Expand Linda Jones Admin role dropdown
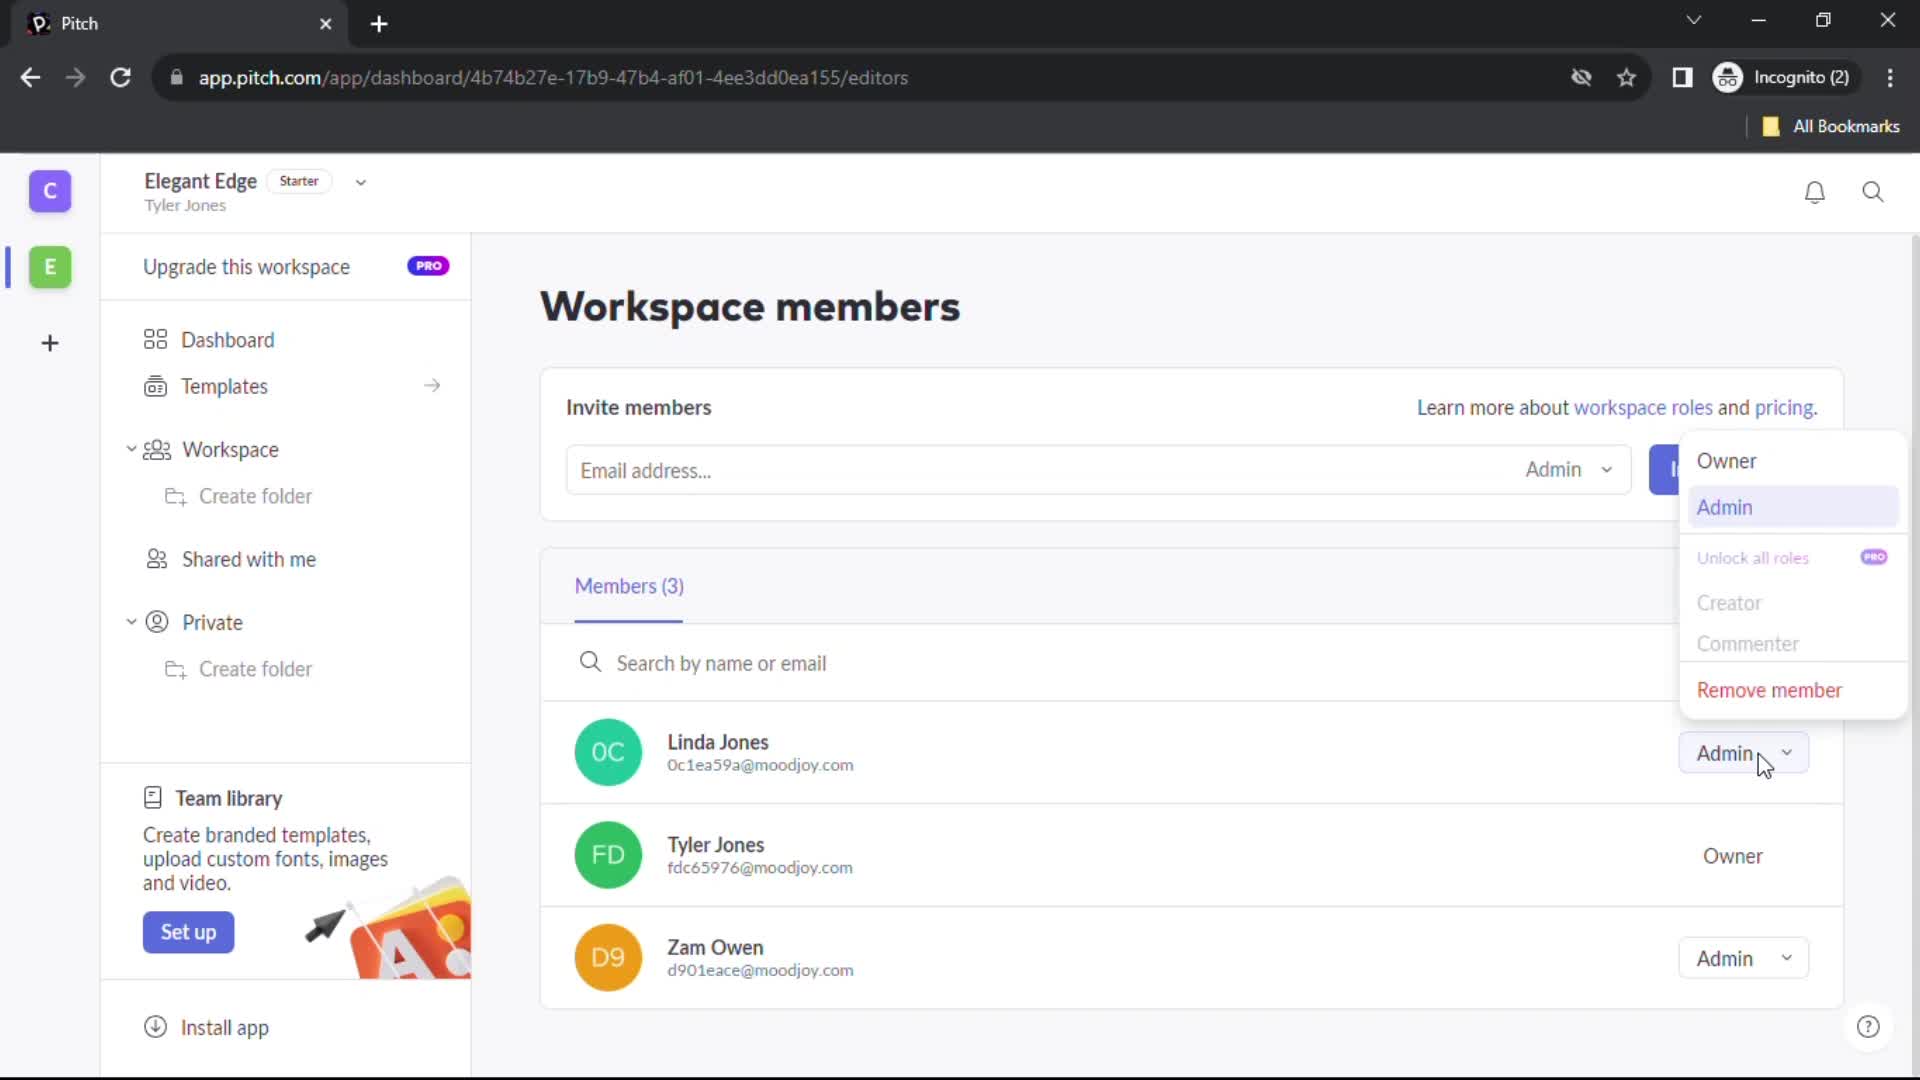This screenshot has width=1920, height=1080. click(x=1741, y=753)
